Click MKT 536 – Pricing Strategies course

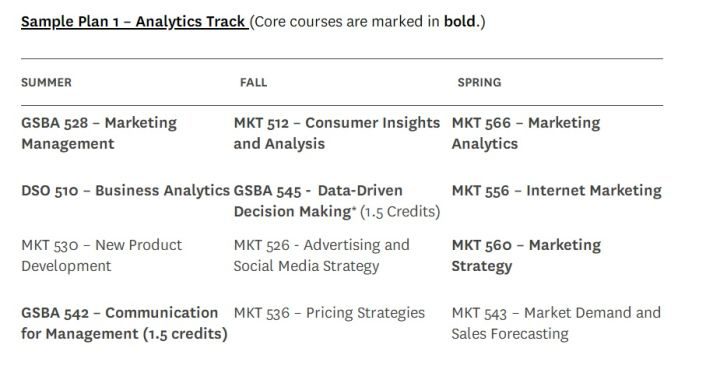click(329, 313)
